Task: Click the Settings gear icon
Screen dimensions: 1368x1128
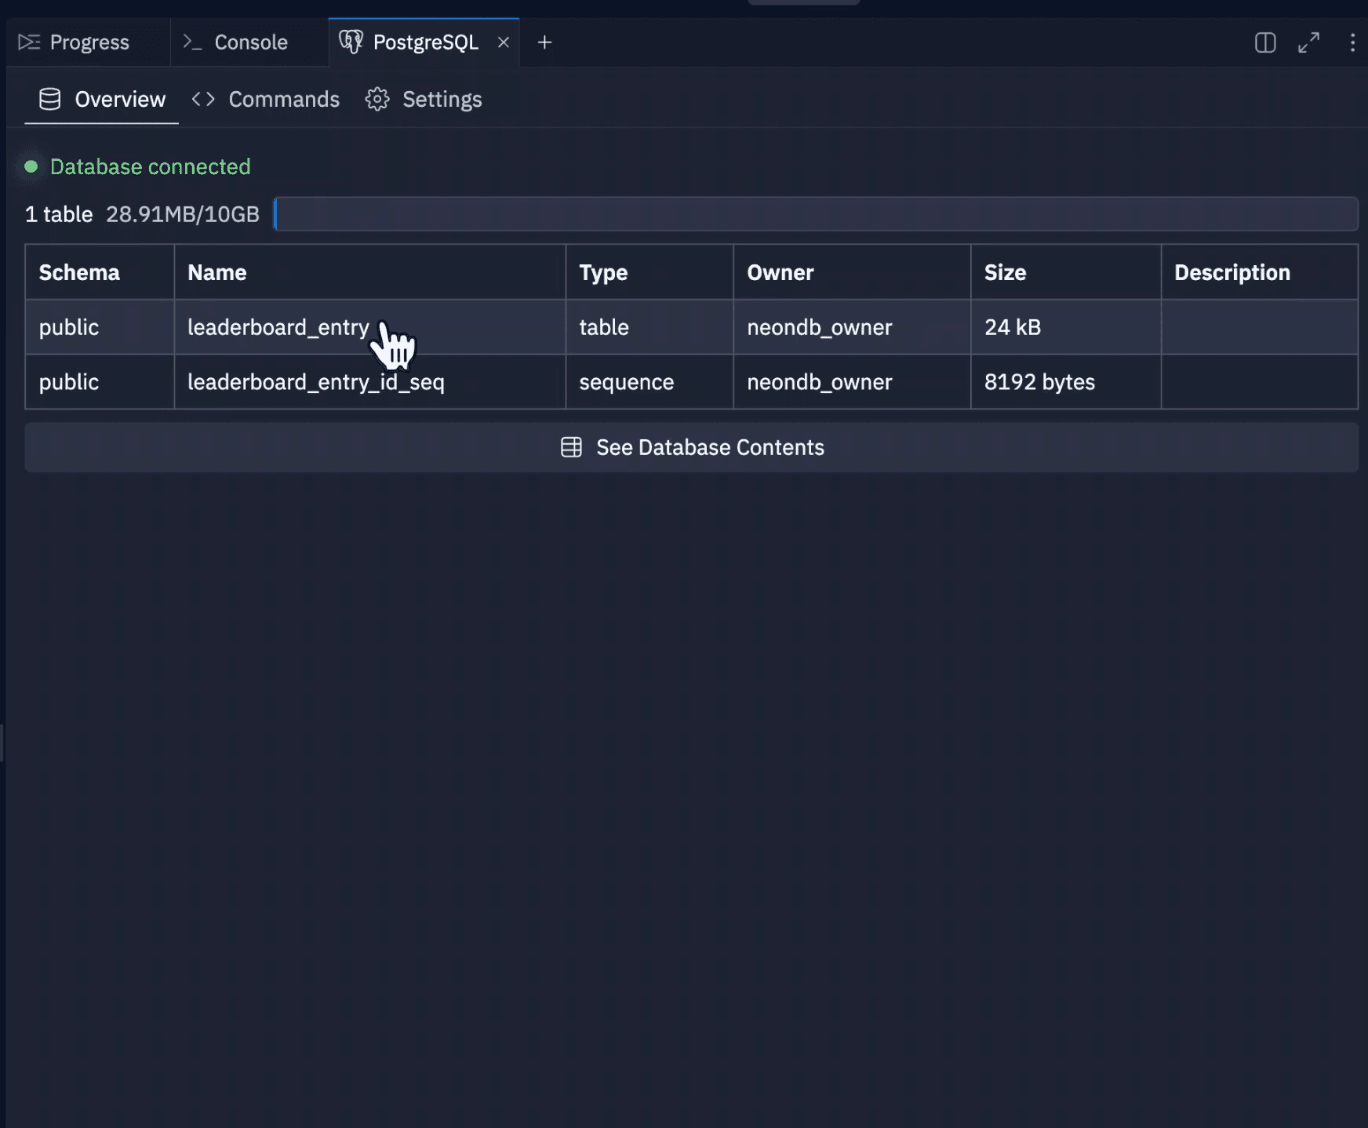Action: (x=377, y=99)
